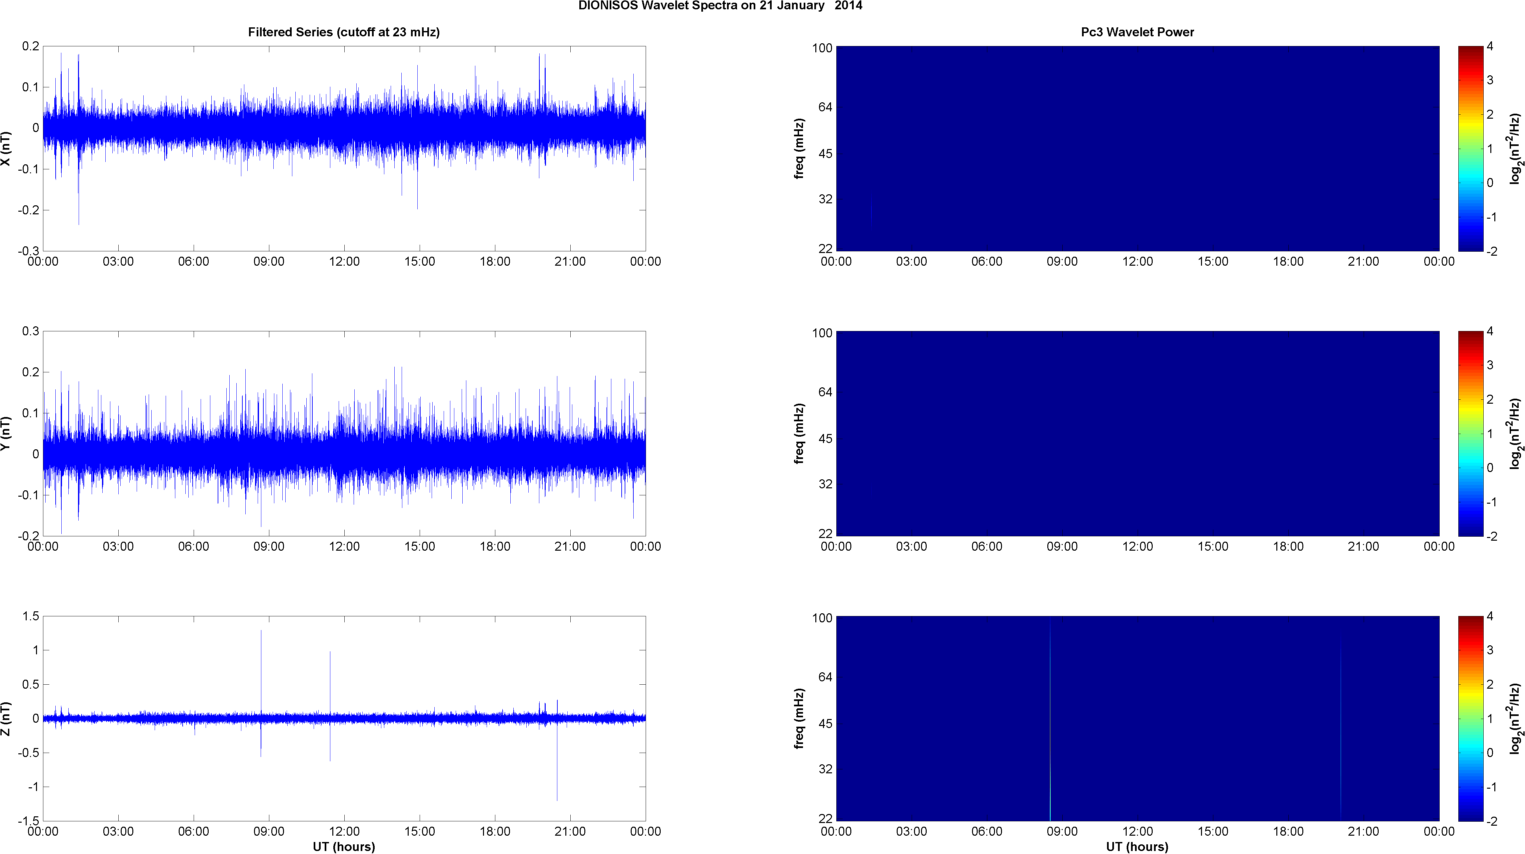Click the 'X (nT)' axis label

(7, 148)
